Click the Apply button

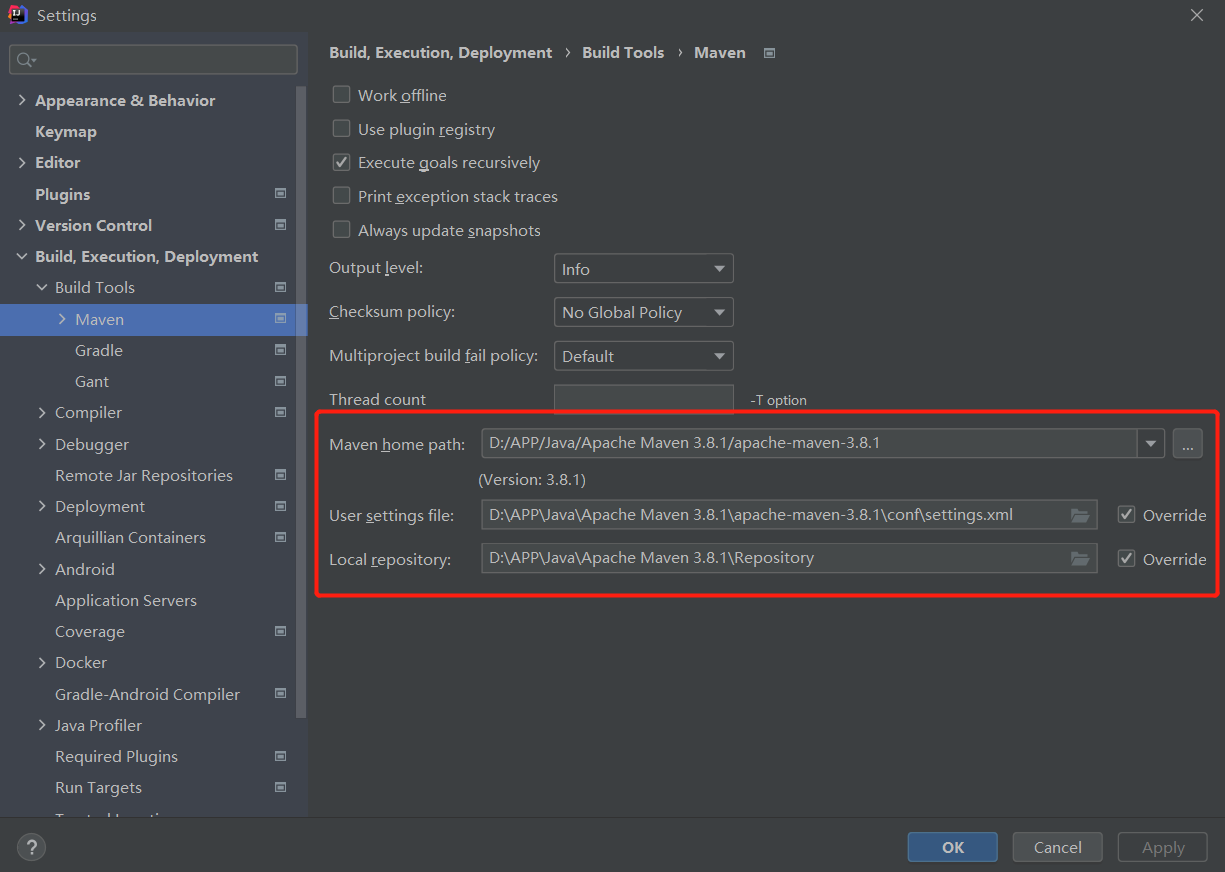(x=1163, y=847)
